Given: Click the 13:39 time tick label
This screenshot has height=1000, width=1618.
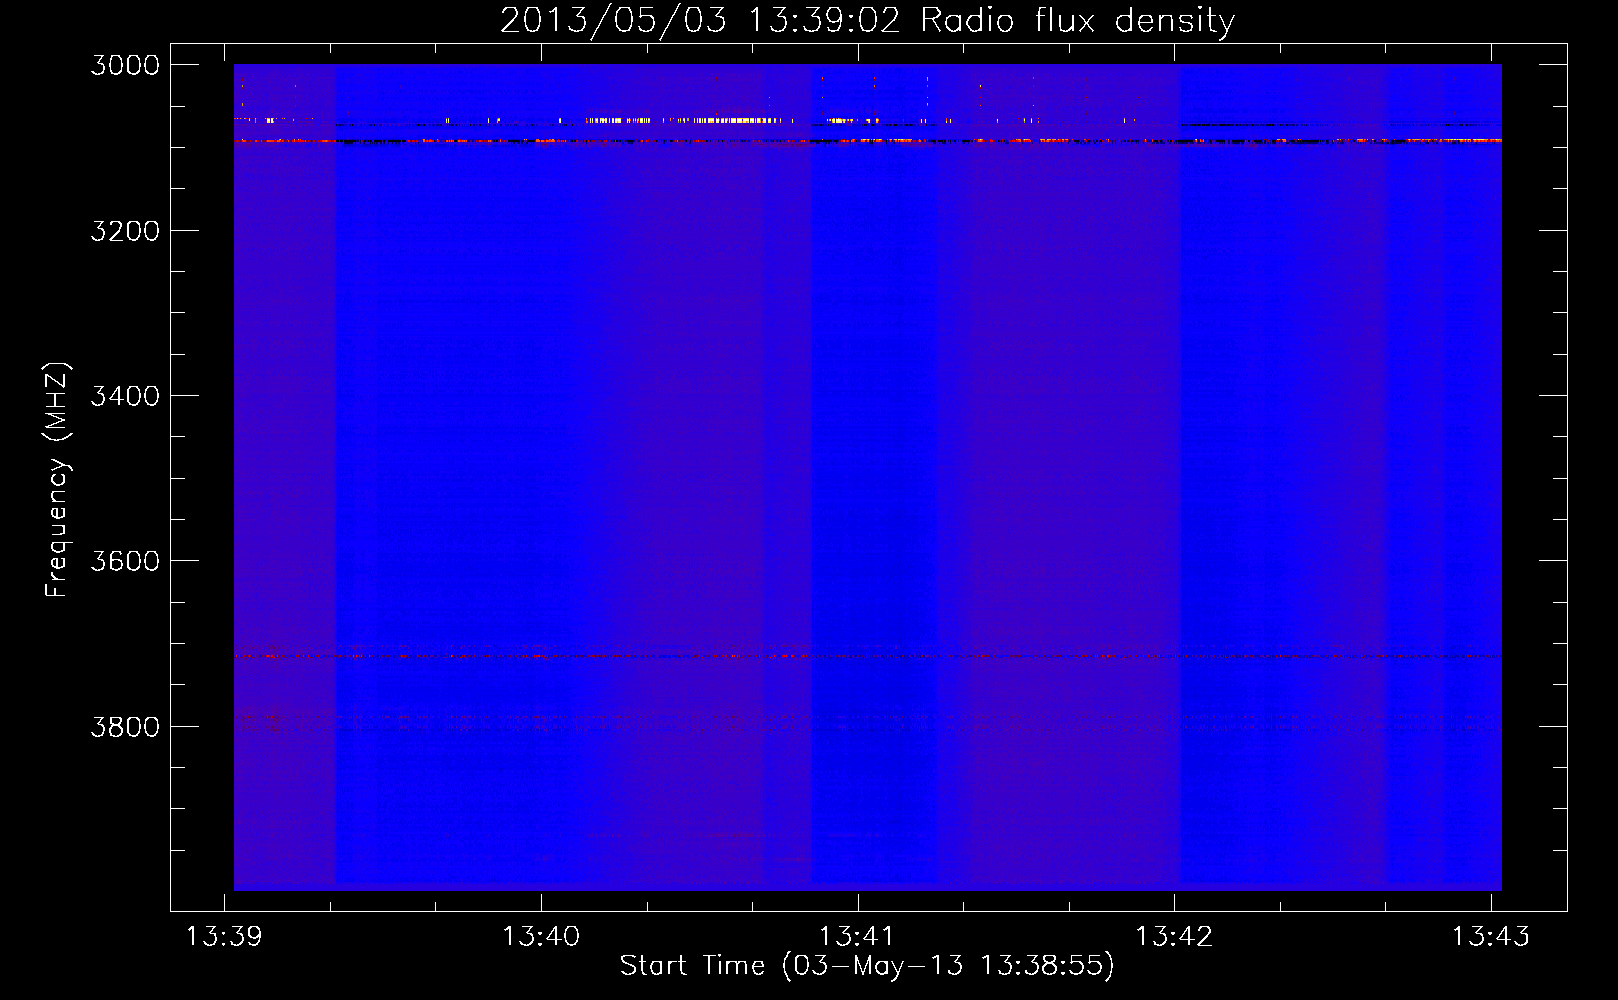Looking at the screenshot, I should [x=224, y=936].
